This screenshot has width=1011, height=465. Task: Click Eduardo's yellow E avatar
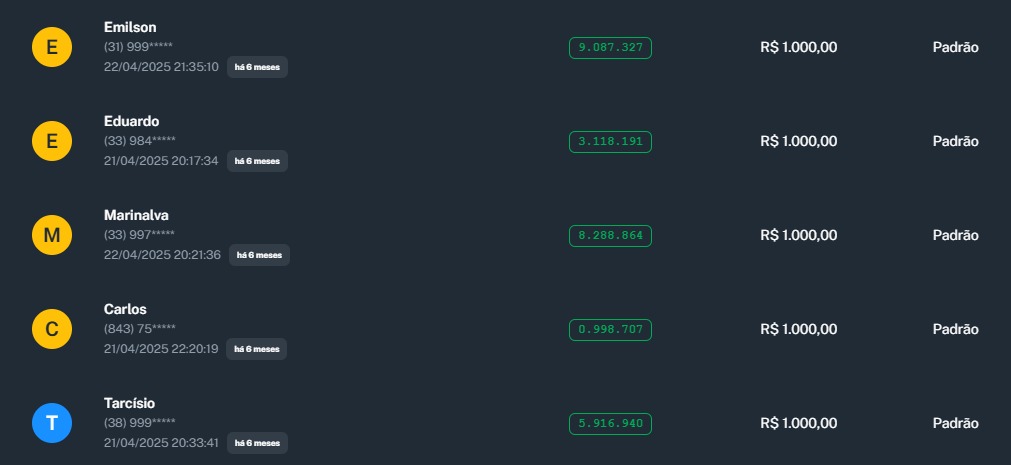coord(52,141)
